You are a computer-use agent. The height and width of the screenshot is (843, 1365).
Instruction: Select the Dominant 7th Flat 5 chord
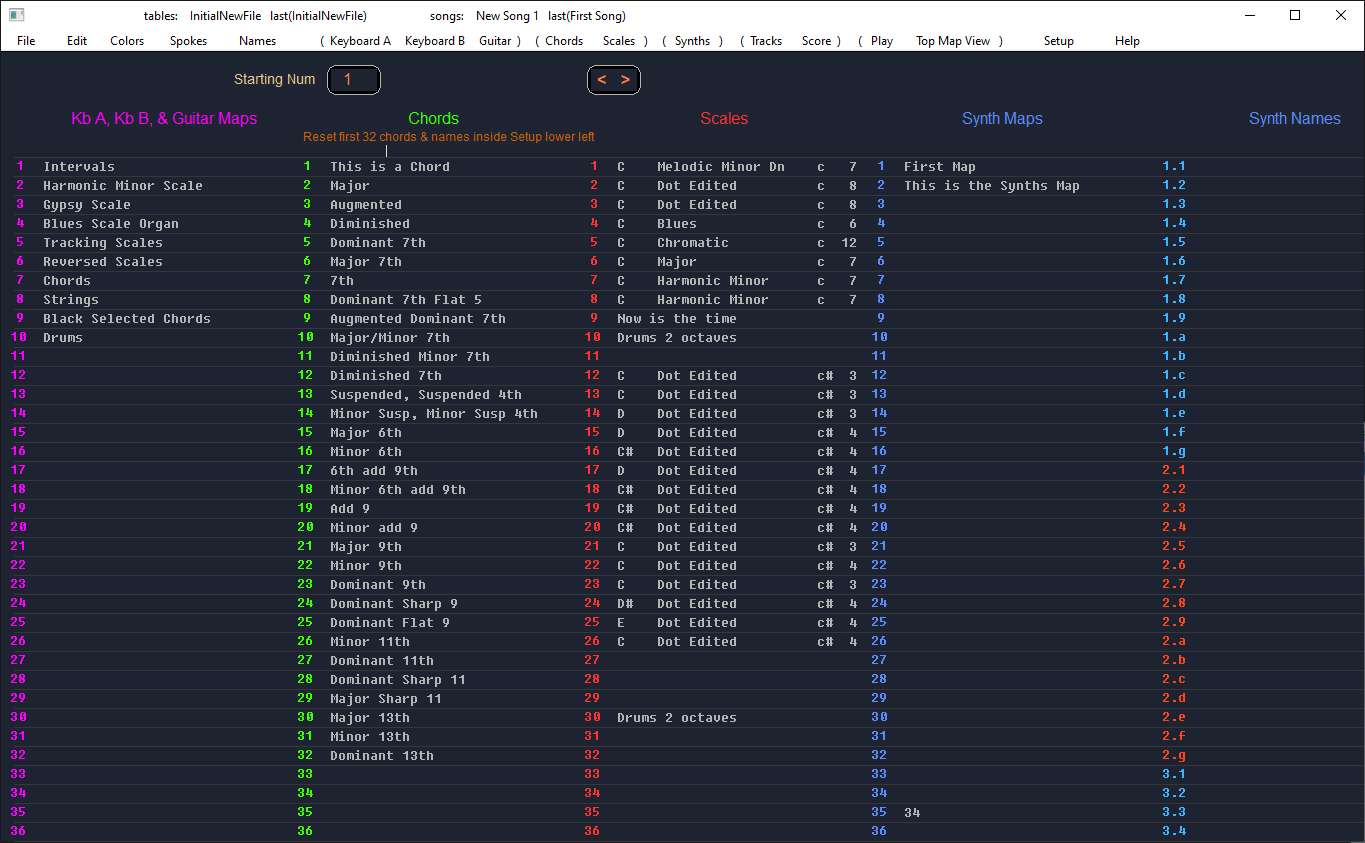(405, 300)
